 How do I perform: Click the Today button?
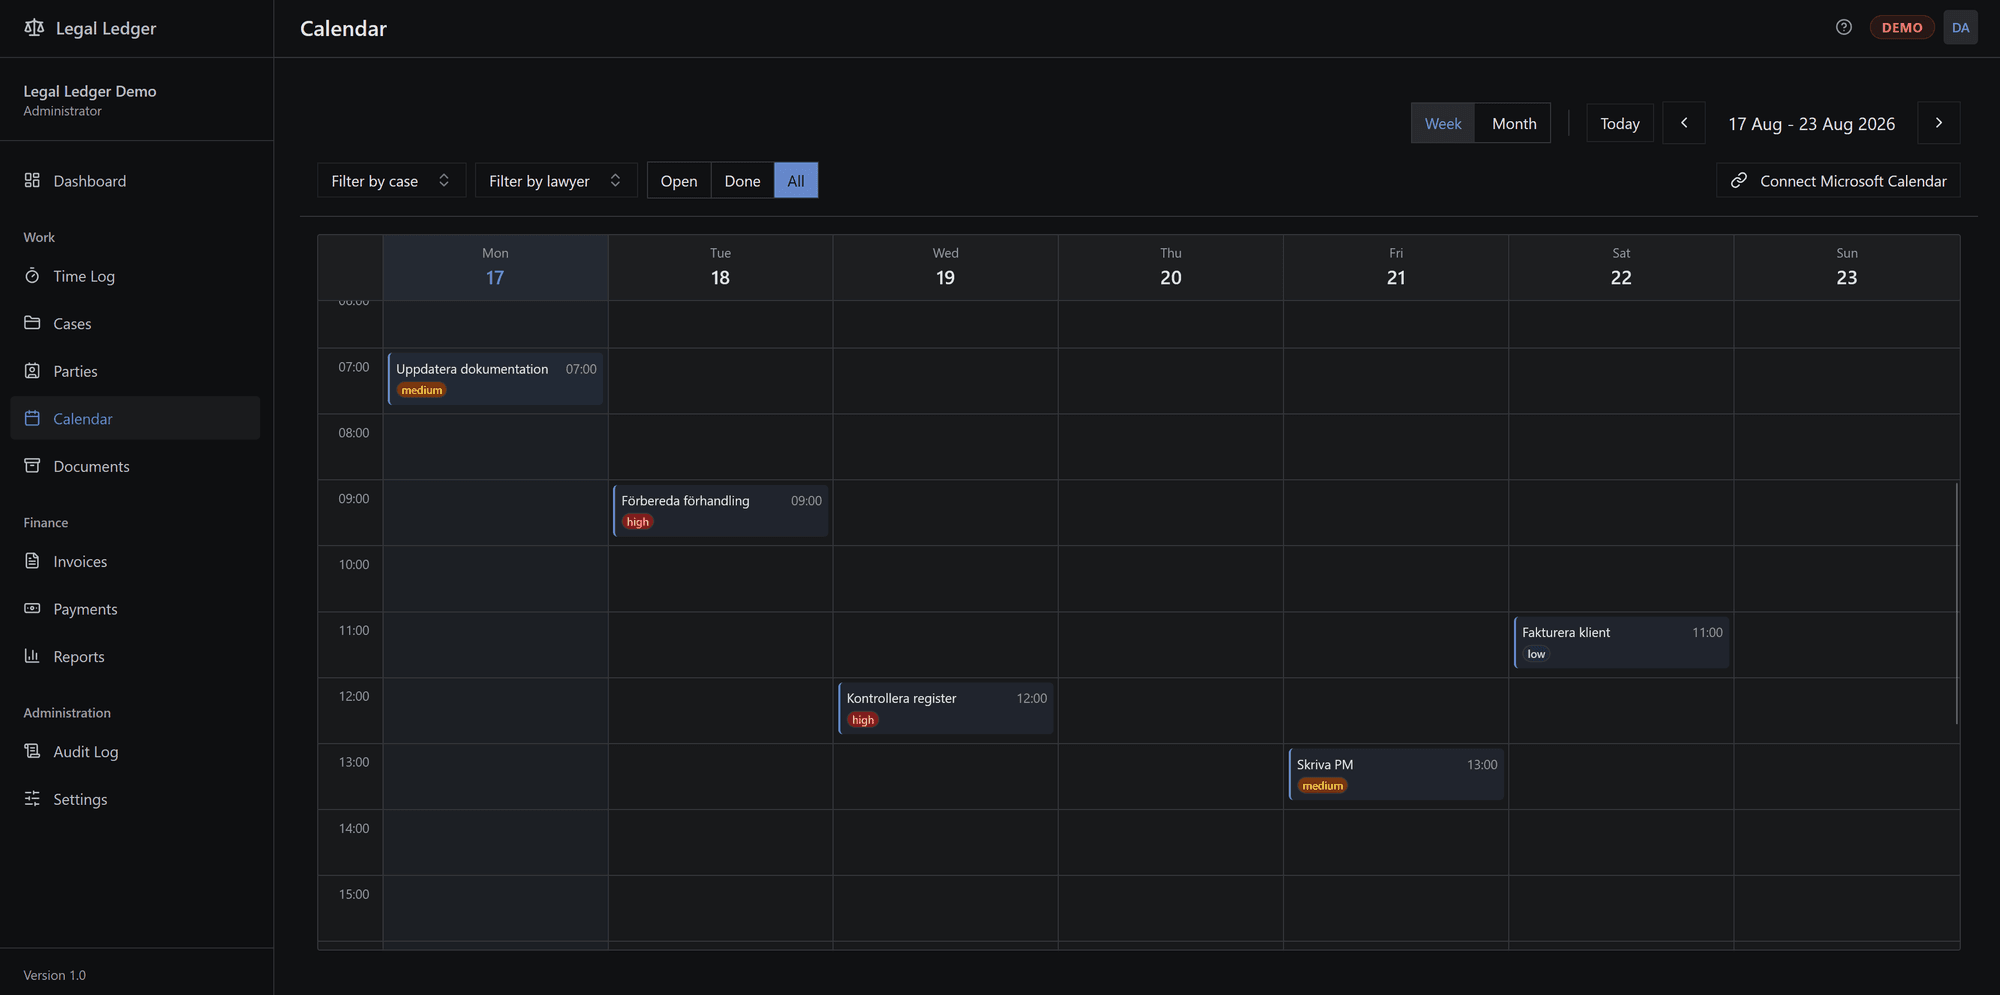tap(1620, 123)
